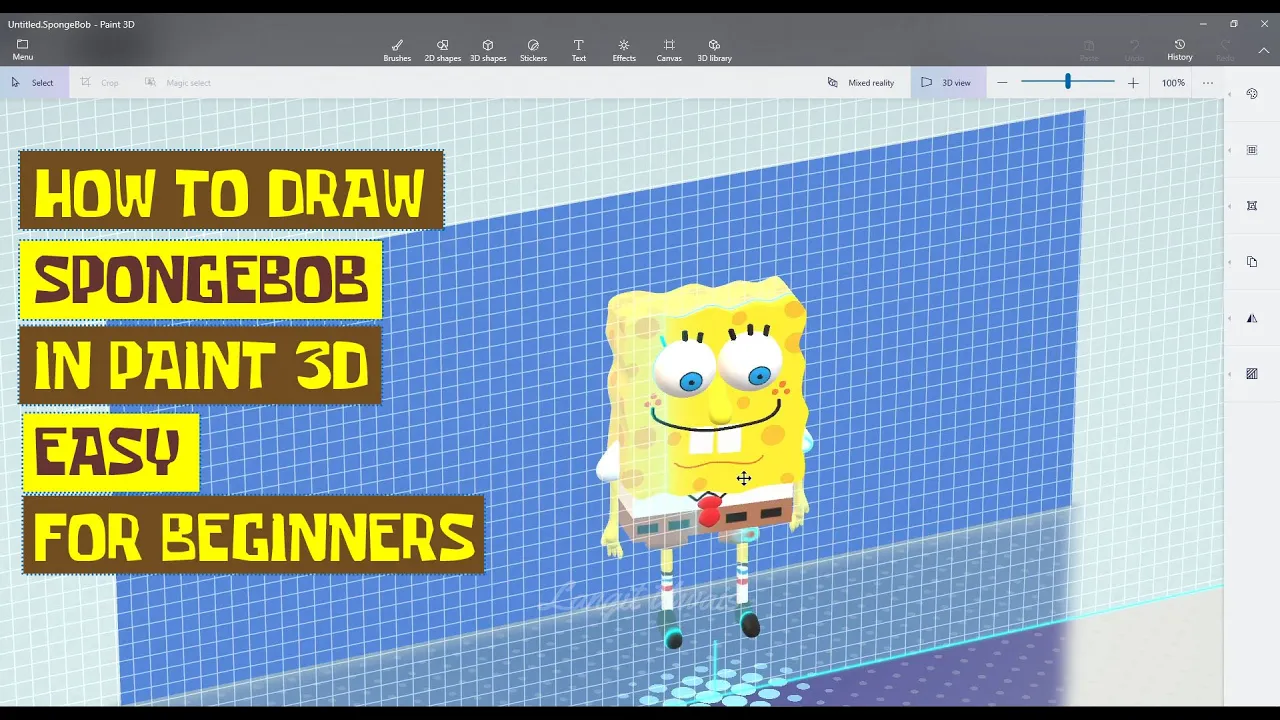1280x720 pixels.
Task: Expand sidebar arrow beside the Copy icon
Action: [x=1230, y=262]
